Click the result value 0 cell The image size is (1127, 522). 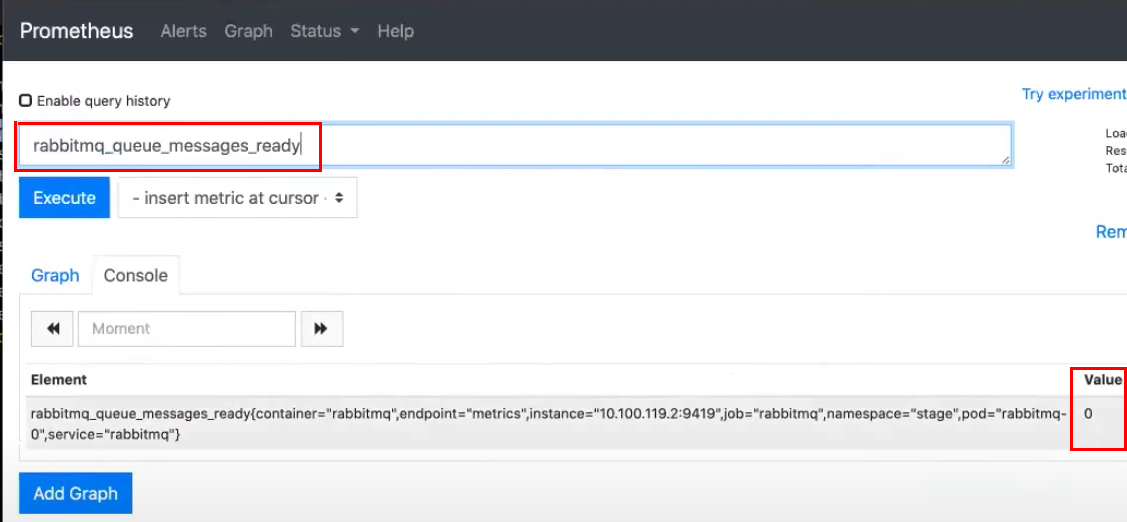point(1088,414)
